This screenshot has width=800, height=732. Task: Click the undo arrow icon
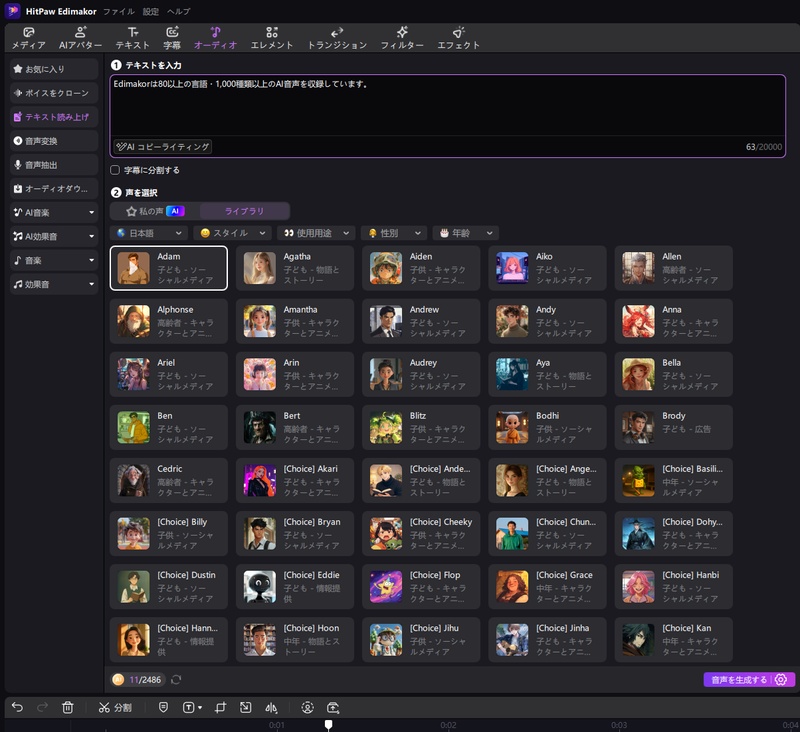coord(17,707)
